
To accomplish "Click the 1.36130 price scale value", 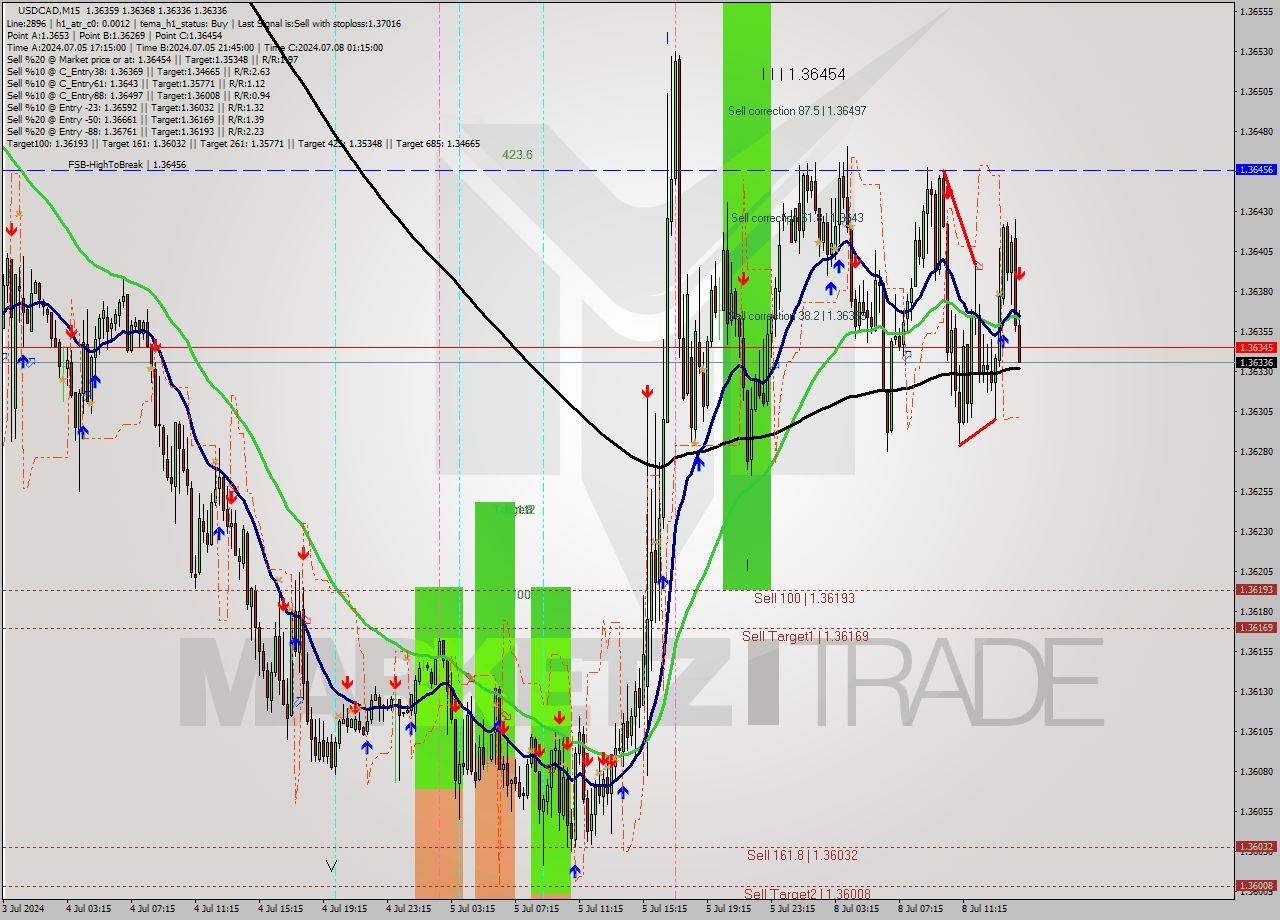I will (1256, 691).
